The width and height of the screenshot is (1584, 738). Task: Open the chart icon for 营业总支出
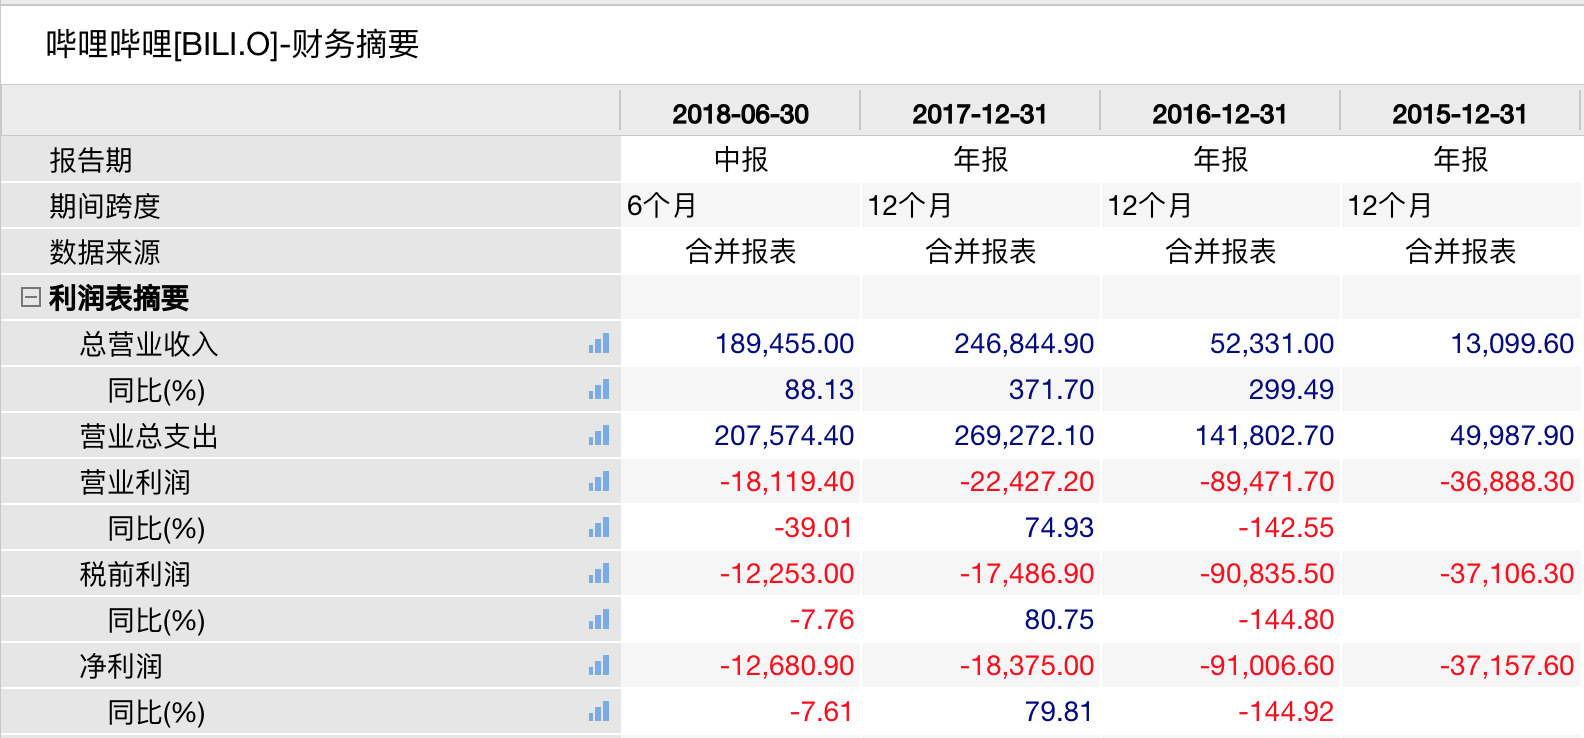(x=599, y=436)
